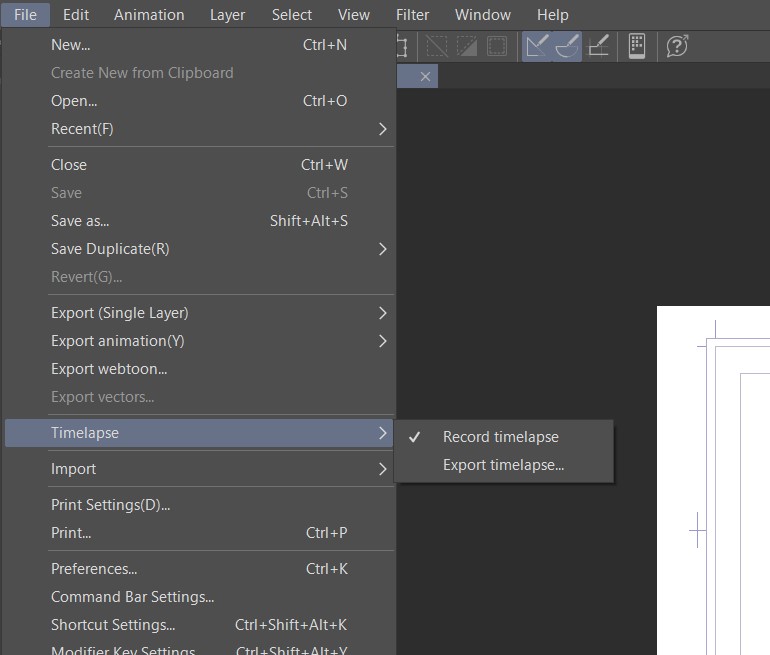Open Print Settings(D)... entry

point(198,505)
